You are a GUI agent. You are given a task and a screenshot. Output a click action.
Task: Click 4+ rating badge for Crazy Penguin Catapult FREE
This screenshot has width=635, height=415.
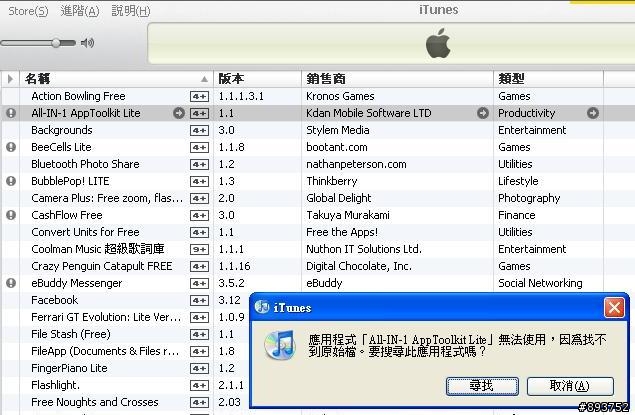(x=200, y=266)
